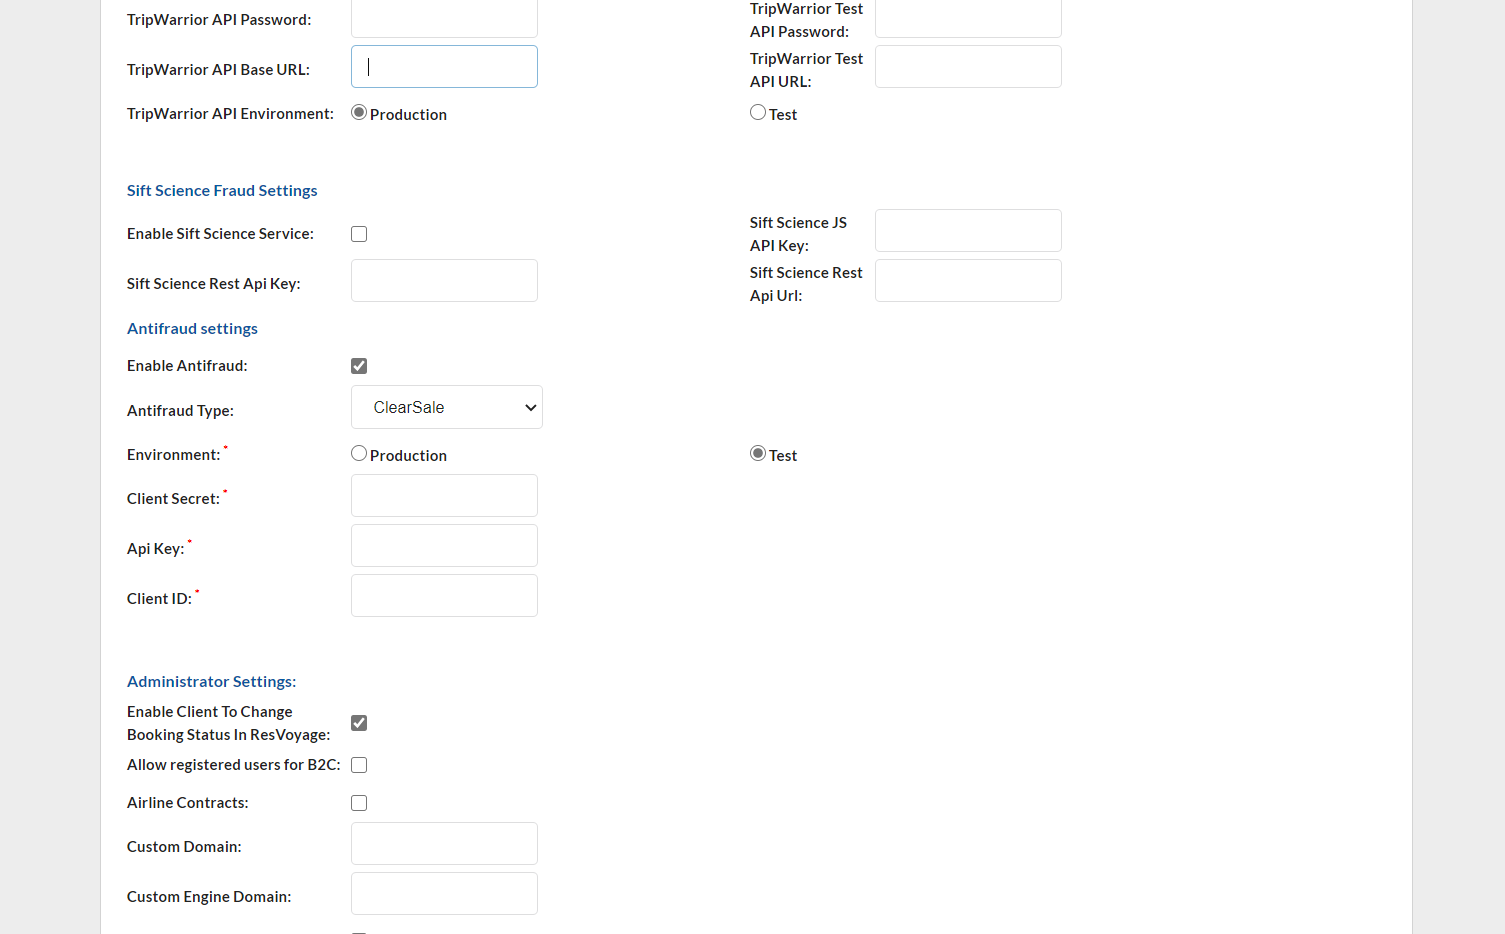The image size is (1505, 934).
Task: Click the Client Secret input field
Action: [444, 496]
